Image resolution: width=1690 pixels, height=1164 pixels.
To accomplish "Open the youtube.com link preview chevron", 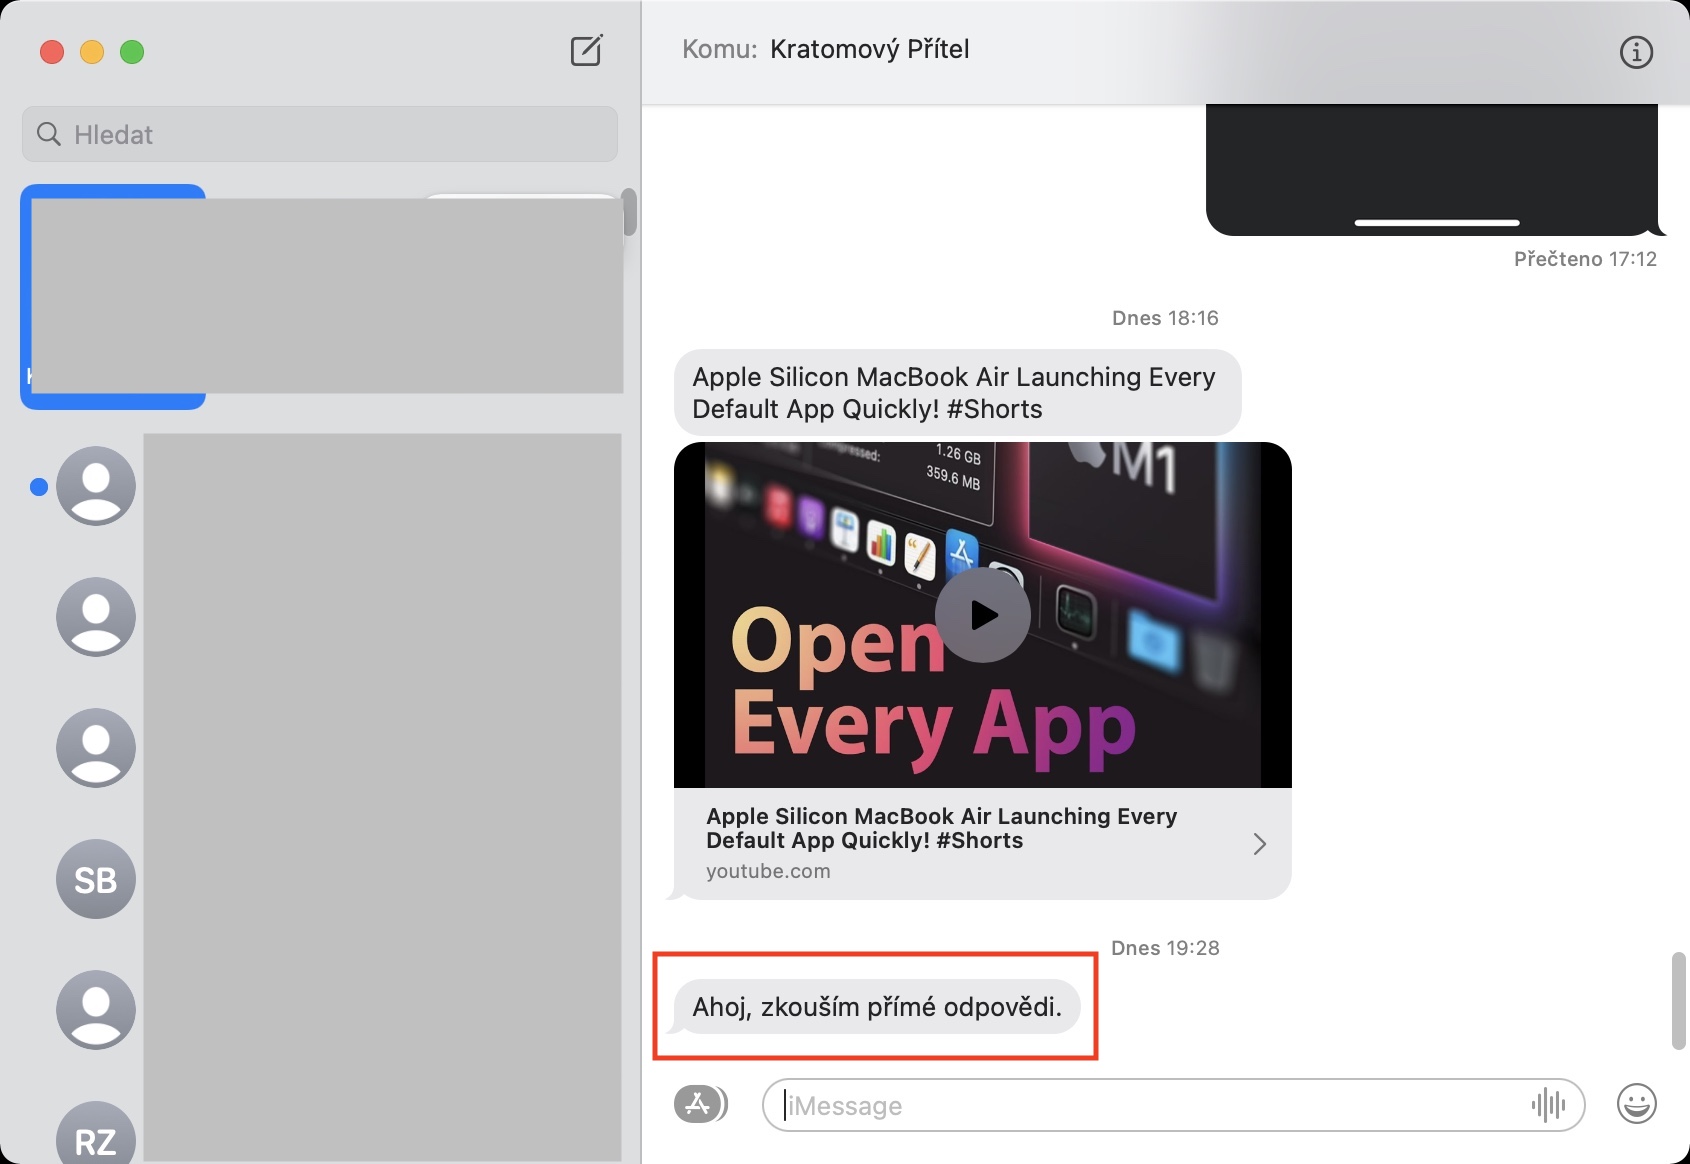I will point(1259,844).
